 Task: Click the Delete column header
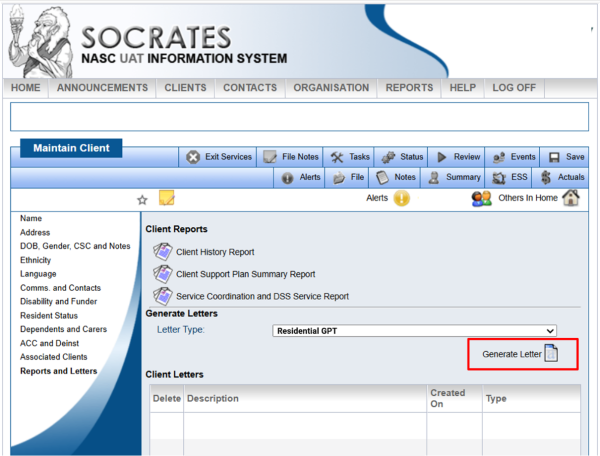tap(166, 399)
